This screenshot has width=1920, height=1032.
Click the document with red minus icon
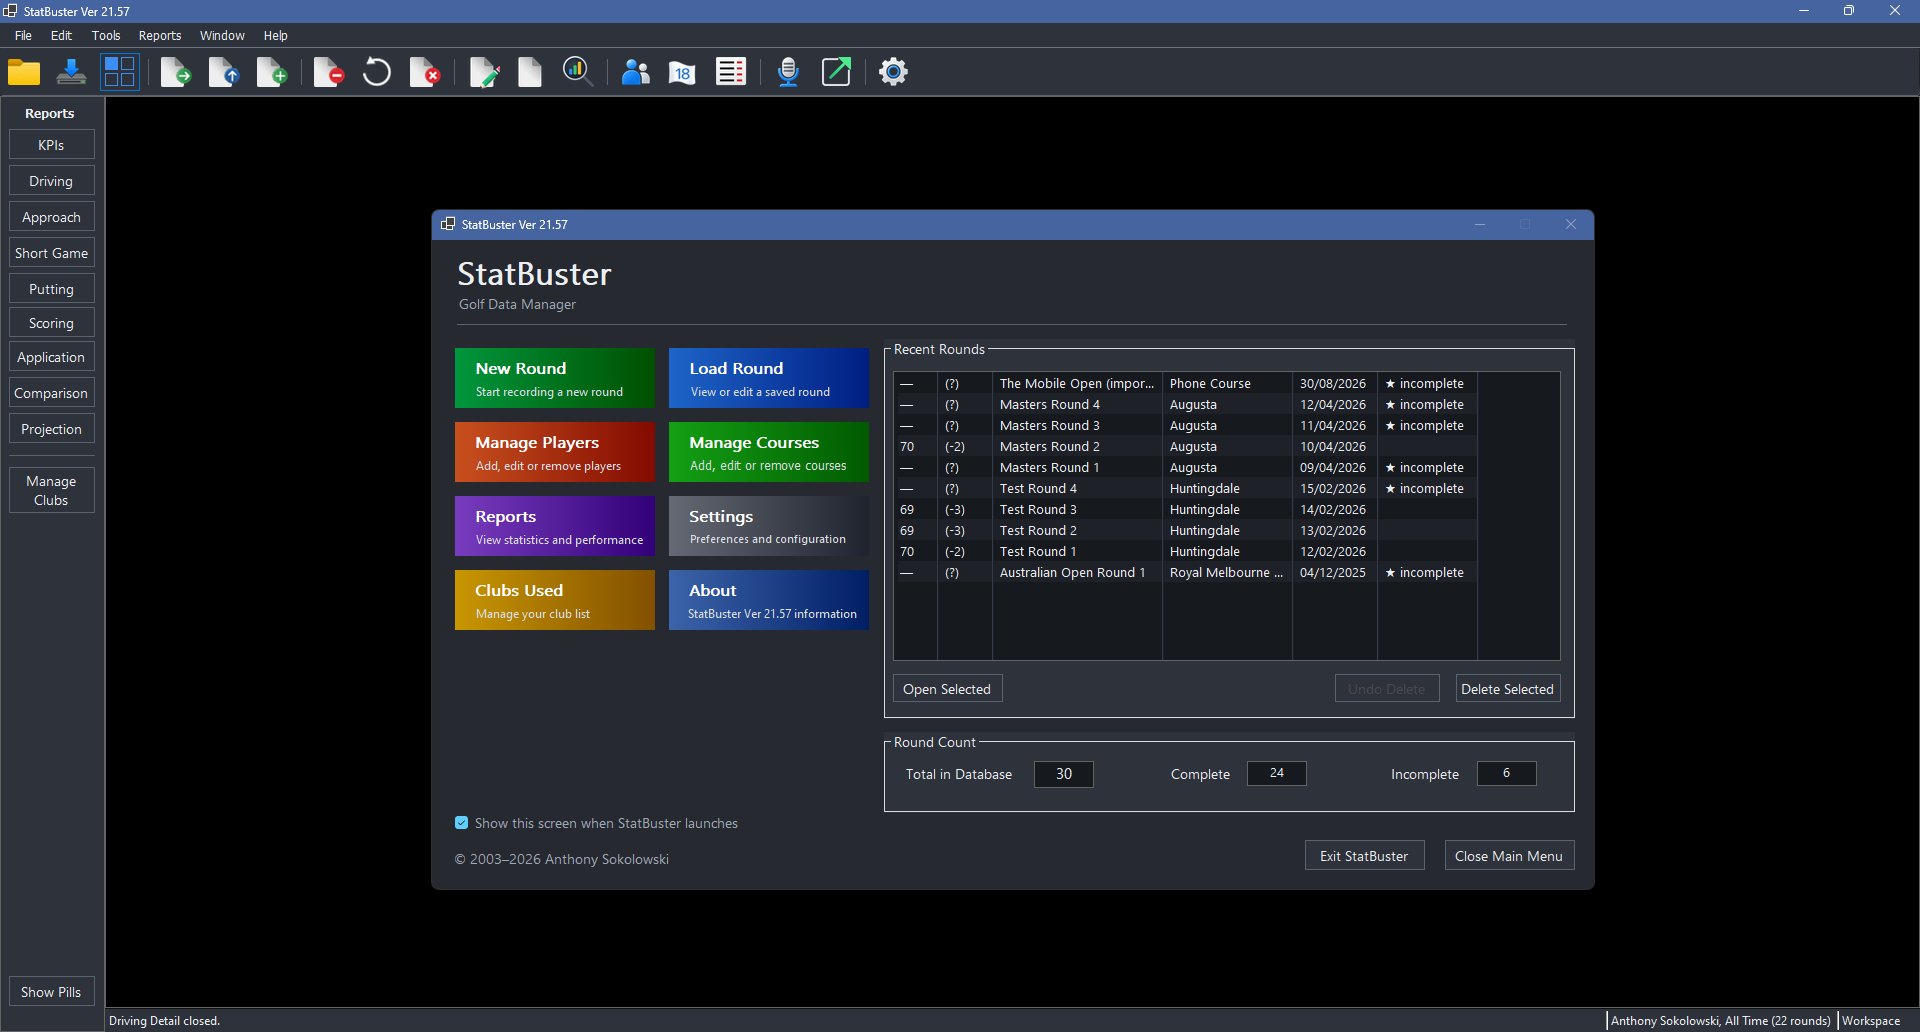[329, 72]
